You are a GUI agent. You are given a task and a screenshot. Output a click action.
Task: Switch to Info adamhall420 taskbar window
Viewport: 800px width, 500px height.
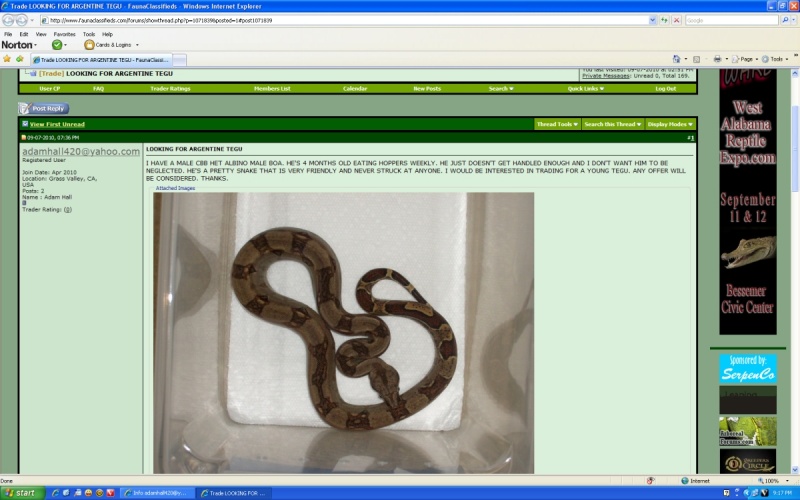pos(158,493)
